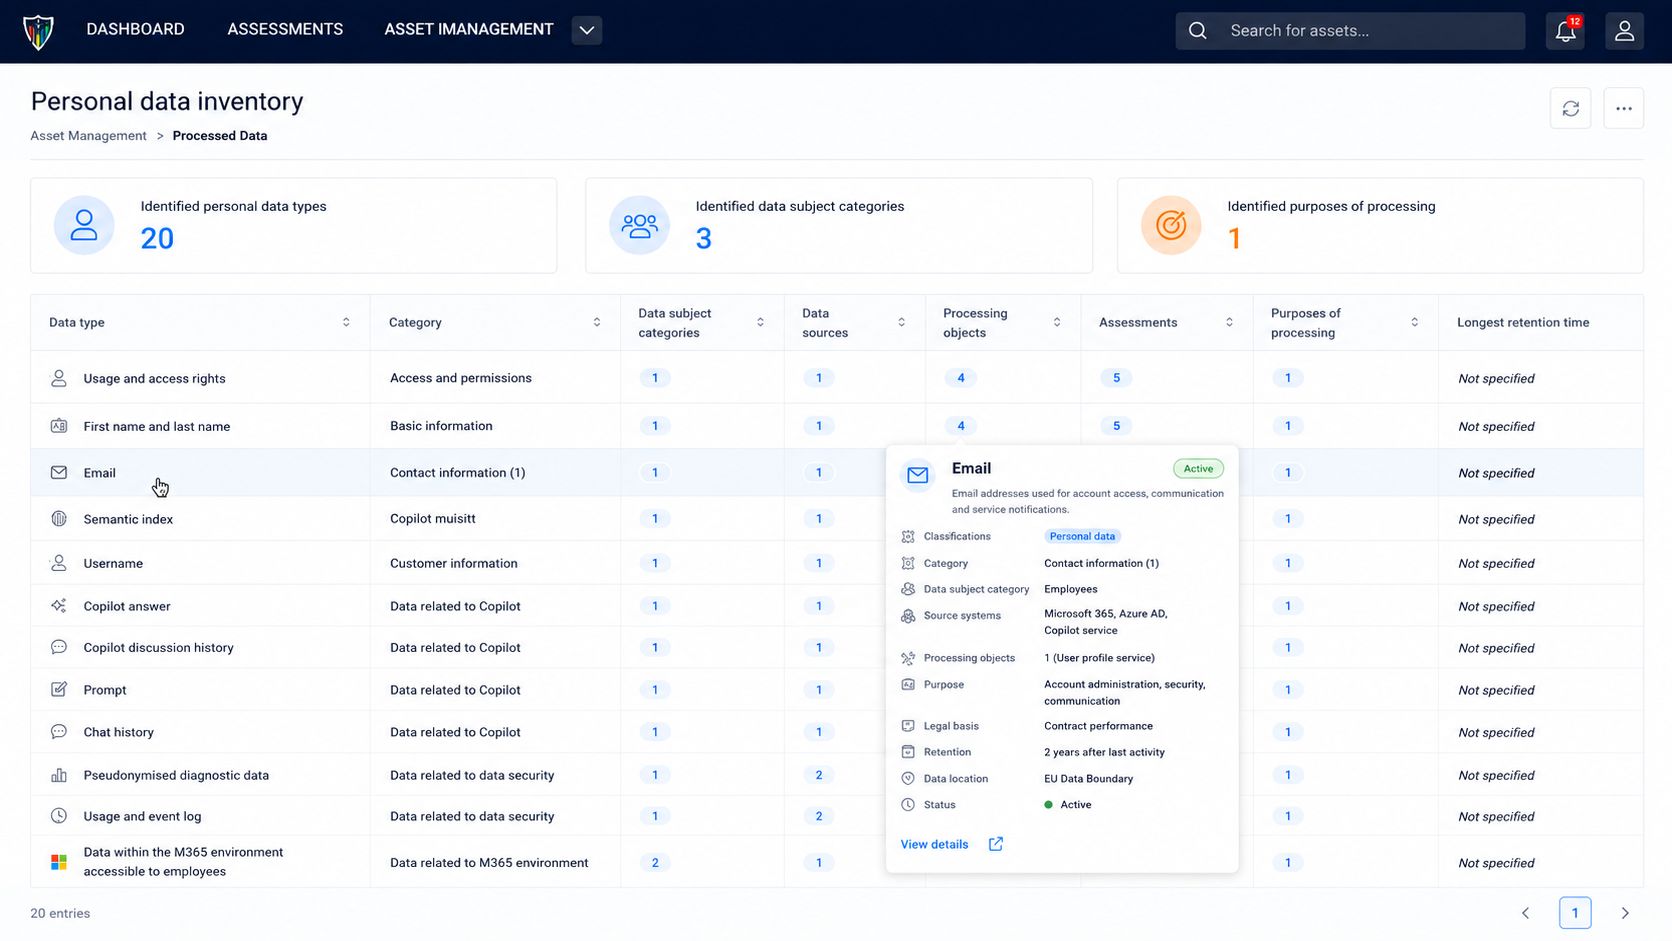Go to next page arrow
The width and height of the screenshot is (1672, 941).
pos(1625,913)
